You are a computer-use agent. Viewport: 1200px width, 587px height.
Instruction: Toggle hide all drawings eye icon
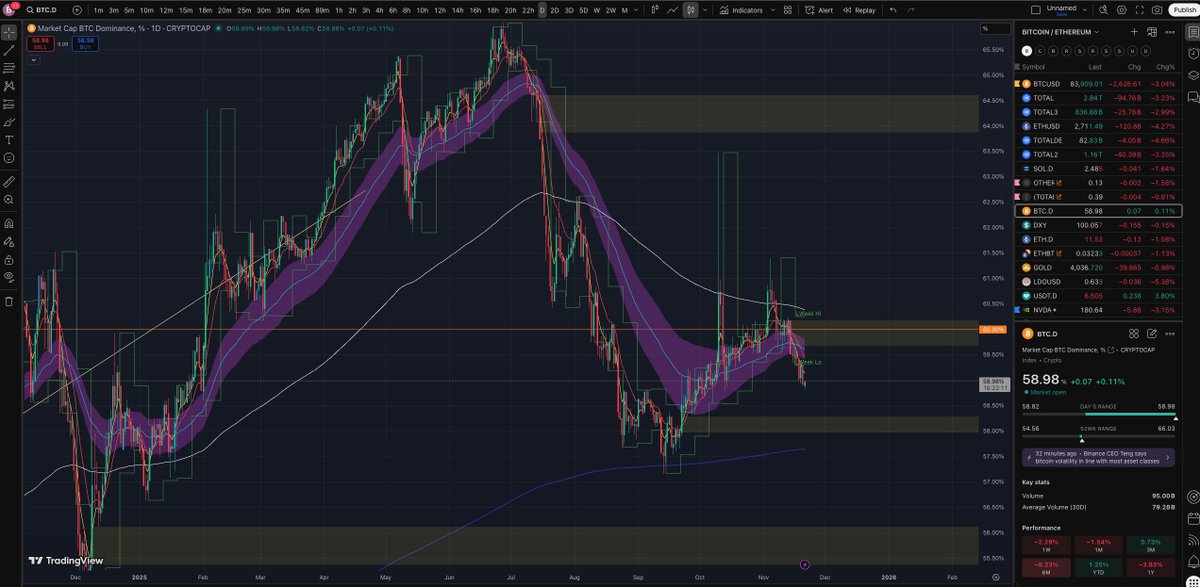coord(9,276)
